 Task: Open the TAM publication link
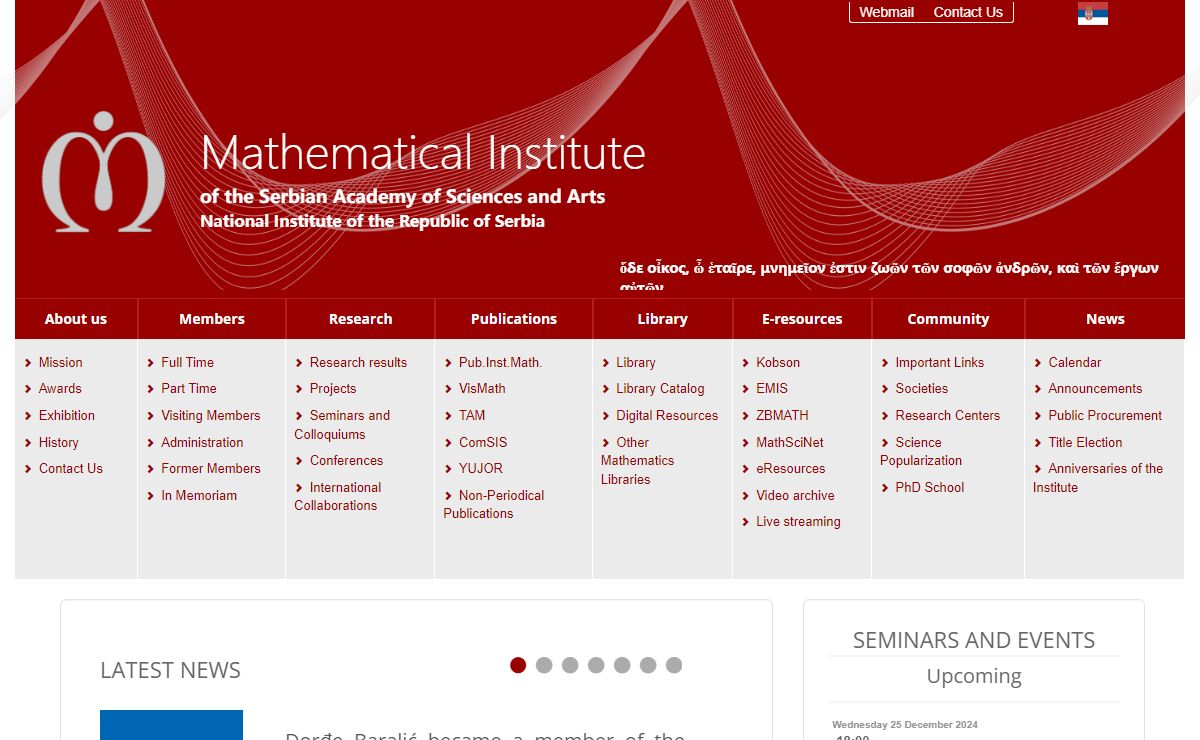pos(472,415)
